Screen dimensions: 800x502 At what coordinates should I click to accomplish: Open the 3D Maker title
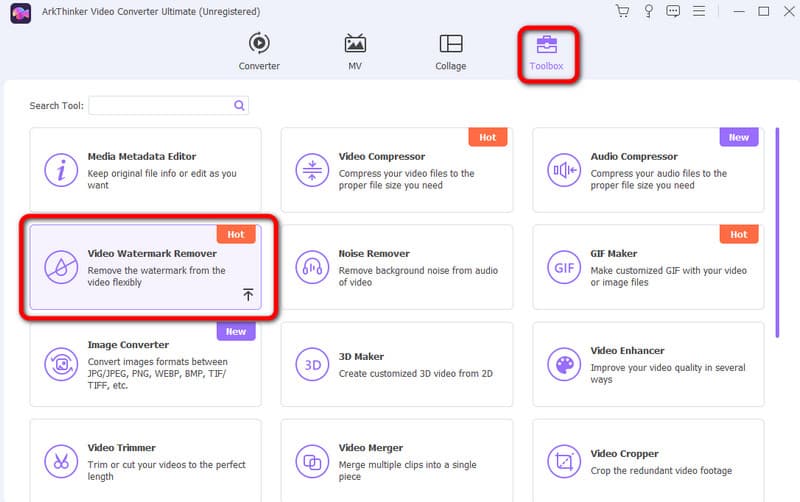tap(361, 357)
